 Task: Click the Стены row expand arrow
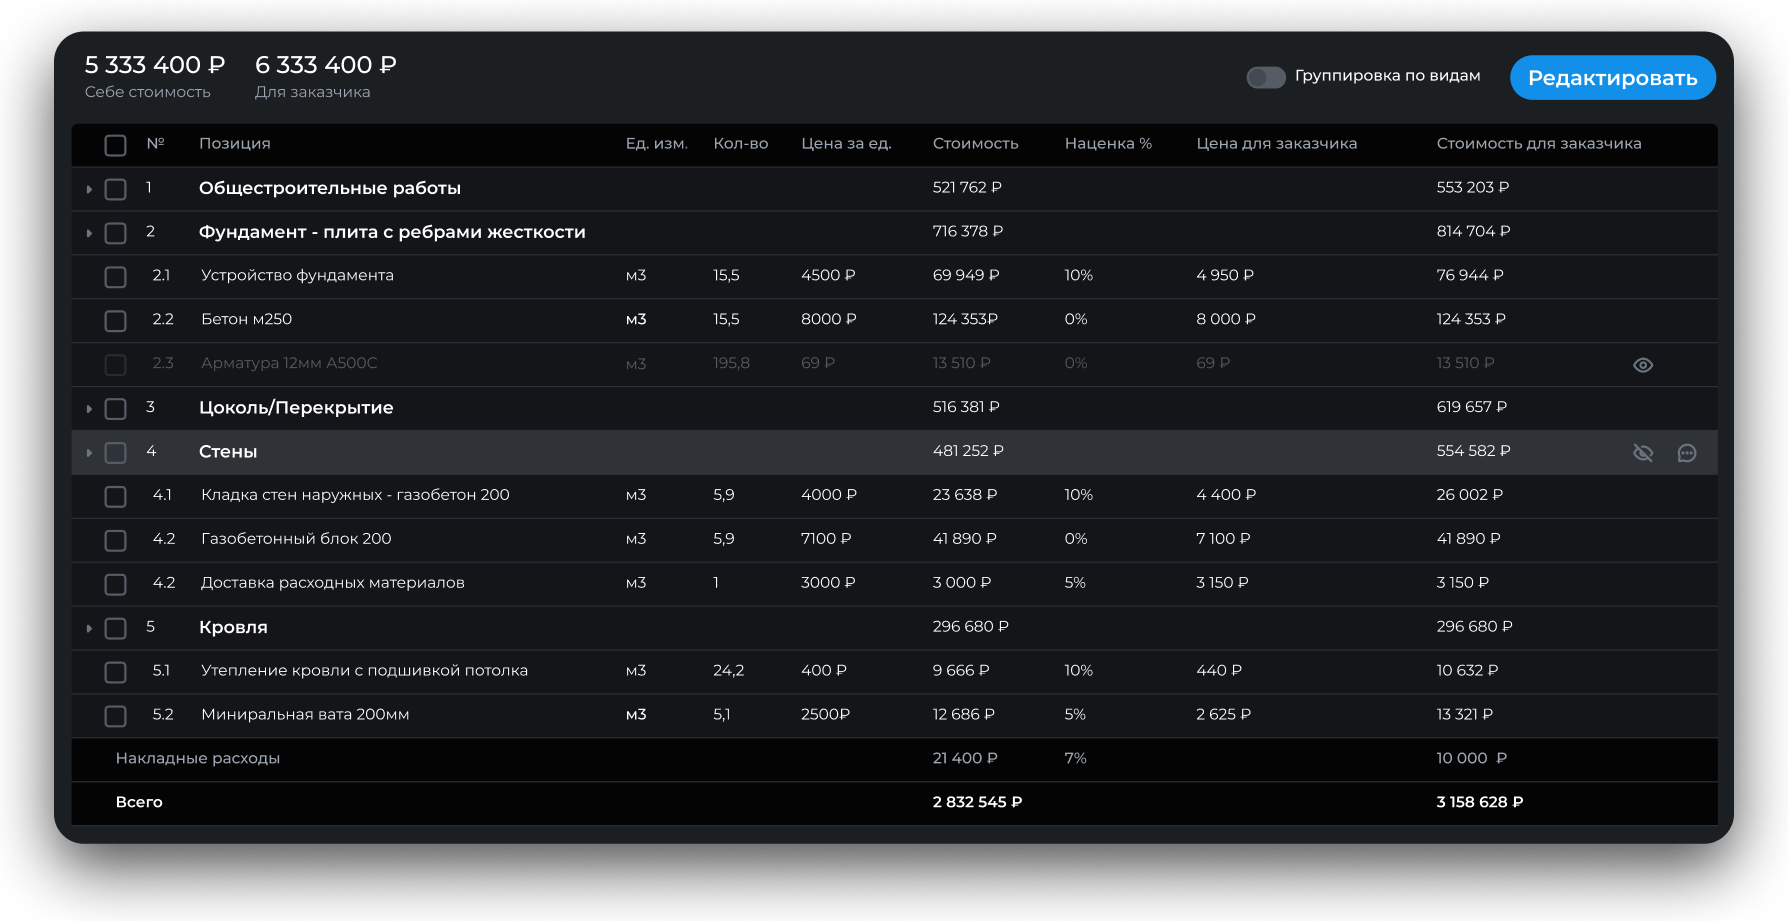(89, 453)
